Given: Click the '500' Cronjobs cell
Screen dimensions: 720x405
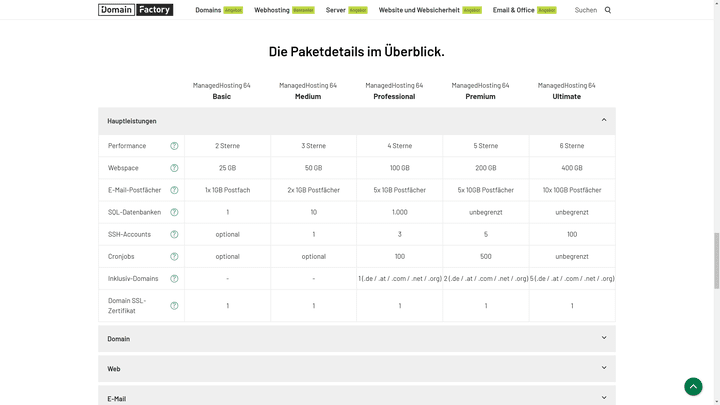Looking at the screenshot, I should (x=486, y=257).
